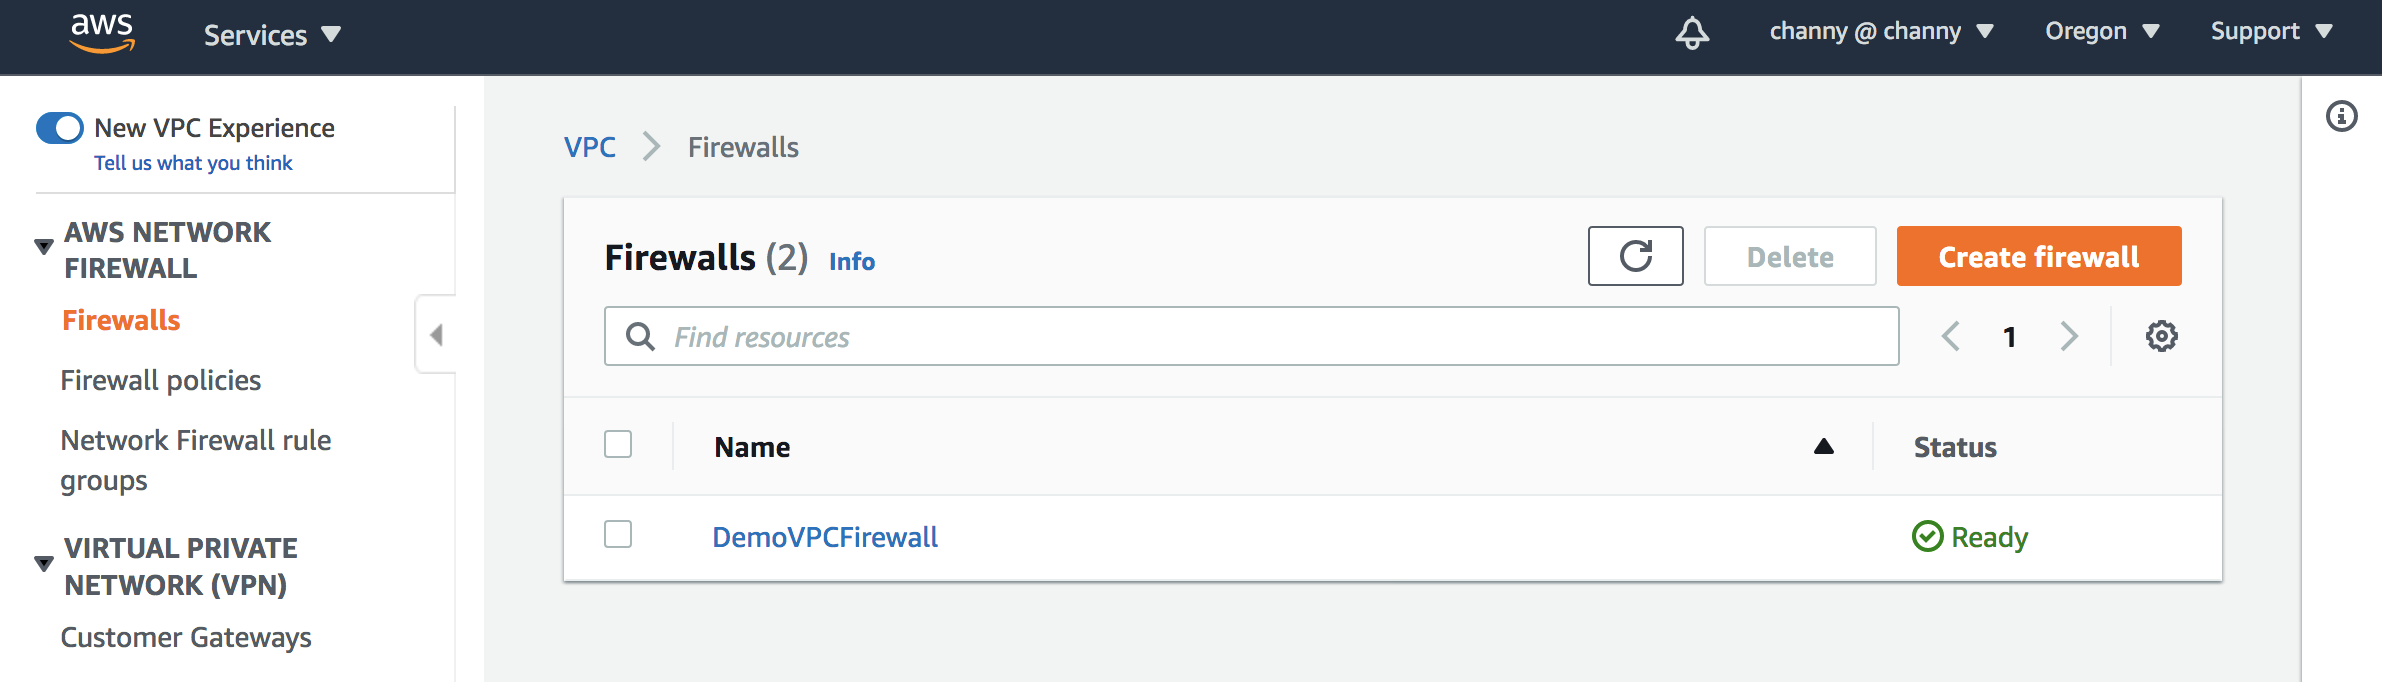Viewport: 2382px width, 682px height.
Task: Collapse the side navigation panel arrow
Action: 436,334
